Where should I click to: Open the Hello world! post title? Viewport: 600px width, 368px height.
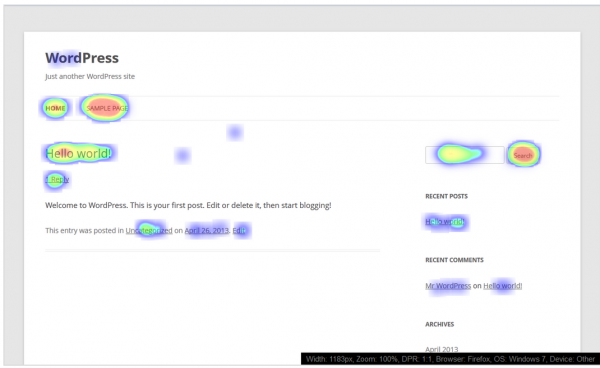click(78, 153)
